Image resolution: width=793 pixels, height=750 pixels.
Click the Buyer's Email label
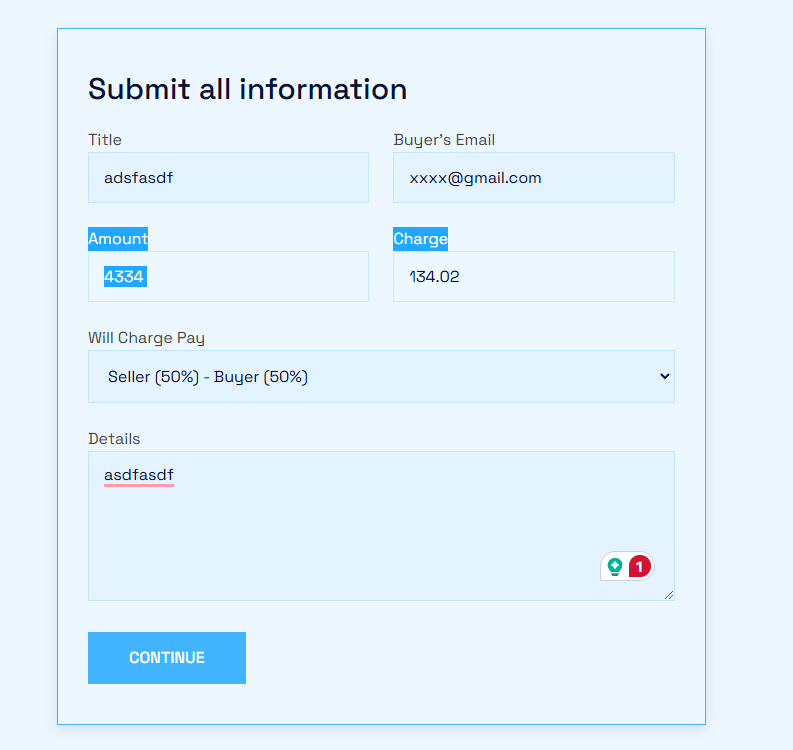(x=444, y=140)
